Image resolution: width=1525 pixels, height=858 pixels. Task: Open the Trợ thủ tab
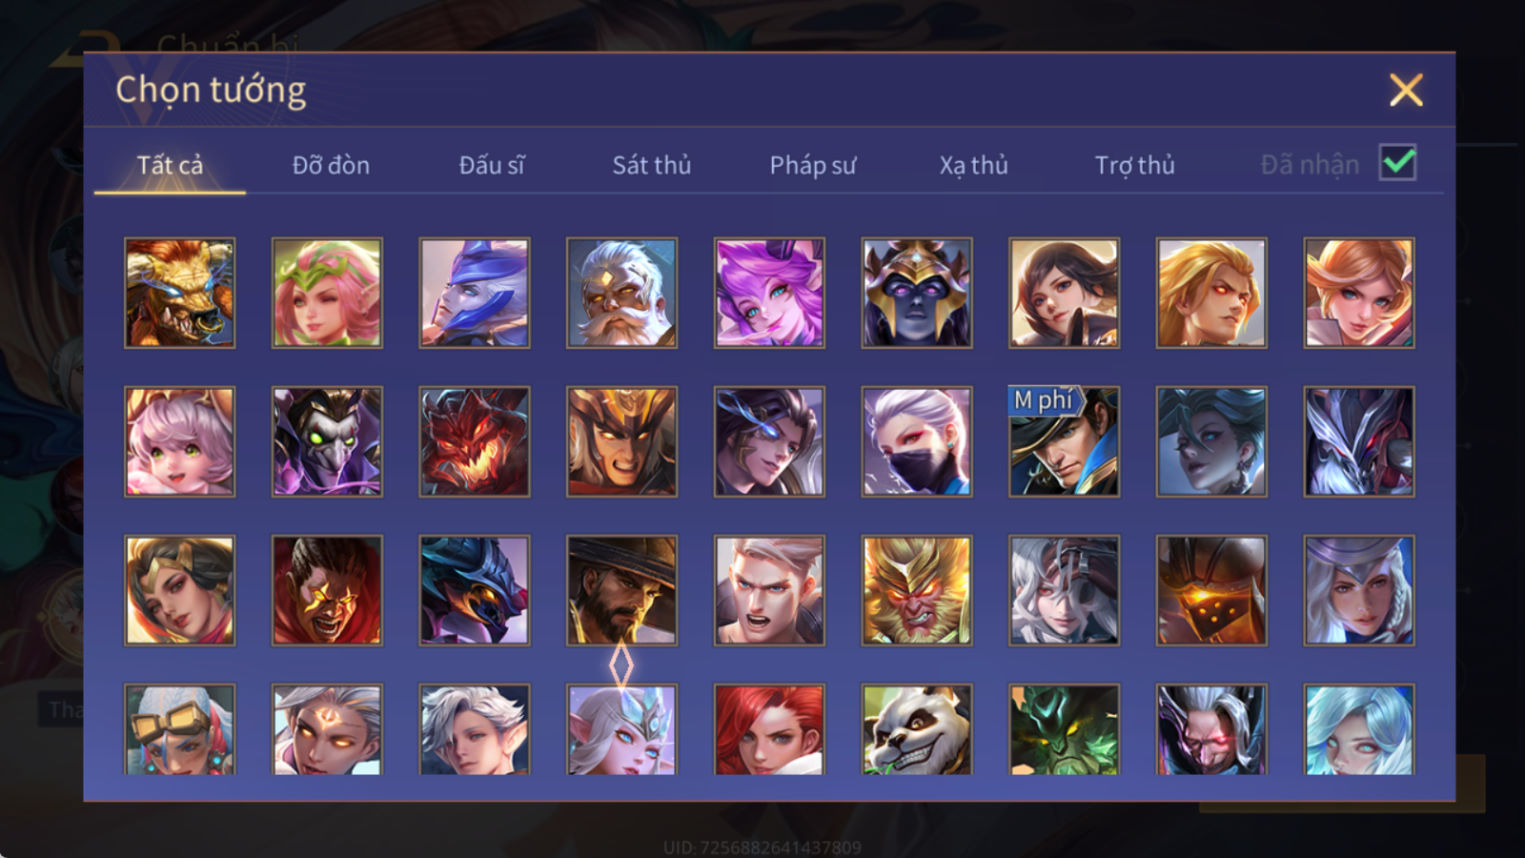(x=1135, y=165)
